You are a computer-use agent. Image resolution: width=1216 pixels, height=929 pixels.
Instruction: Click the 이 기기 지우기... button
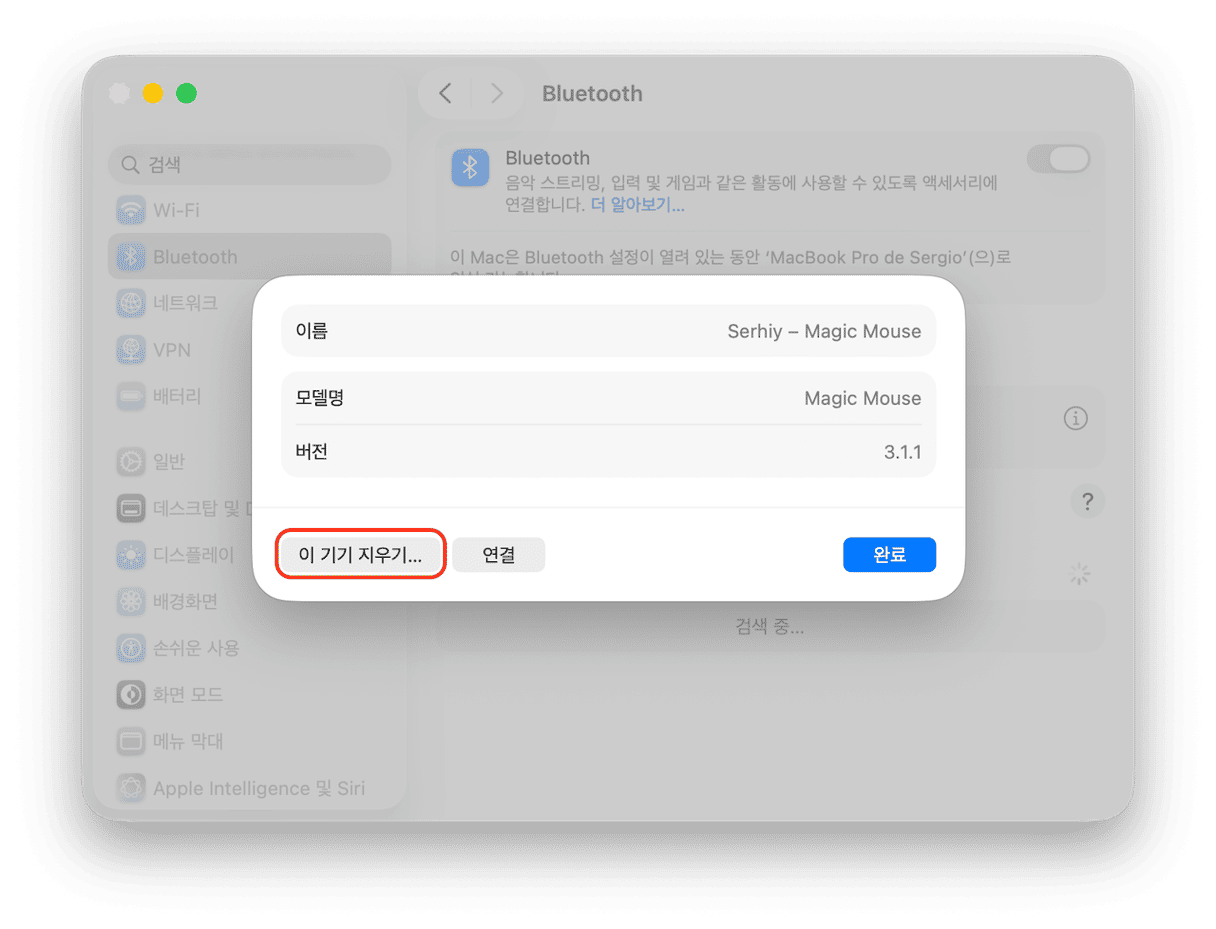[x=360, y=555]
